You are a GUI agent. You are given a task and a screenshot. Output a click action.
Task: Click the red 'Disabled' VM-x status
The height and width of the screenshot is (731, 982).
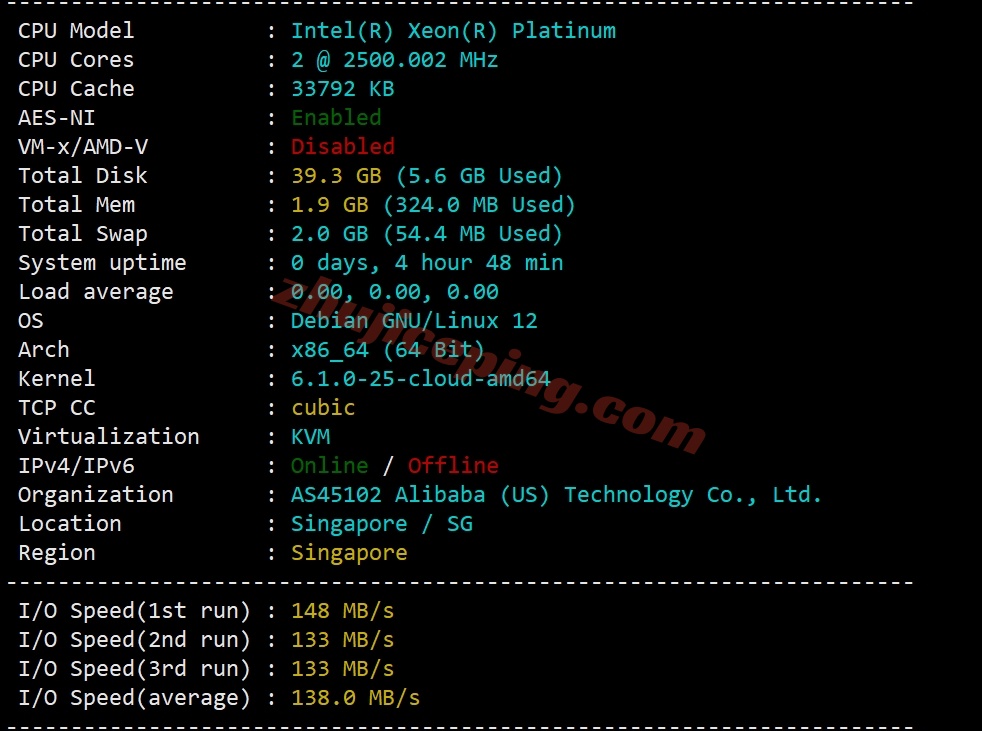343,147
